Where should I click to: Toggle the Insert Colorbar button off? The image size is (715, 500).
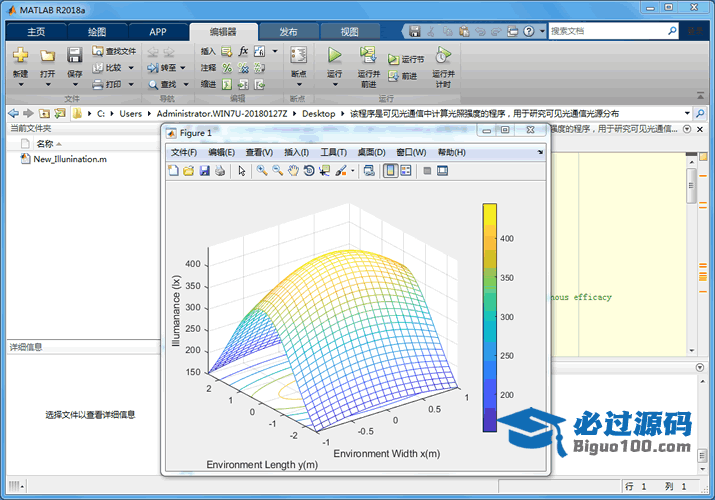pyautogui.click(x=390, y=171)
